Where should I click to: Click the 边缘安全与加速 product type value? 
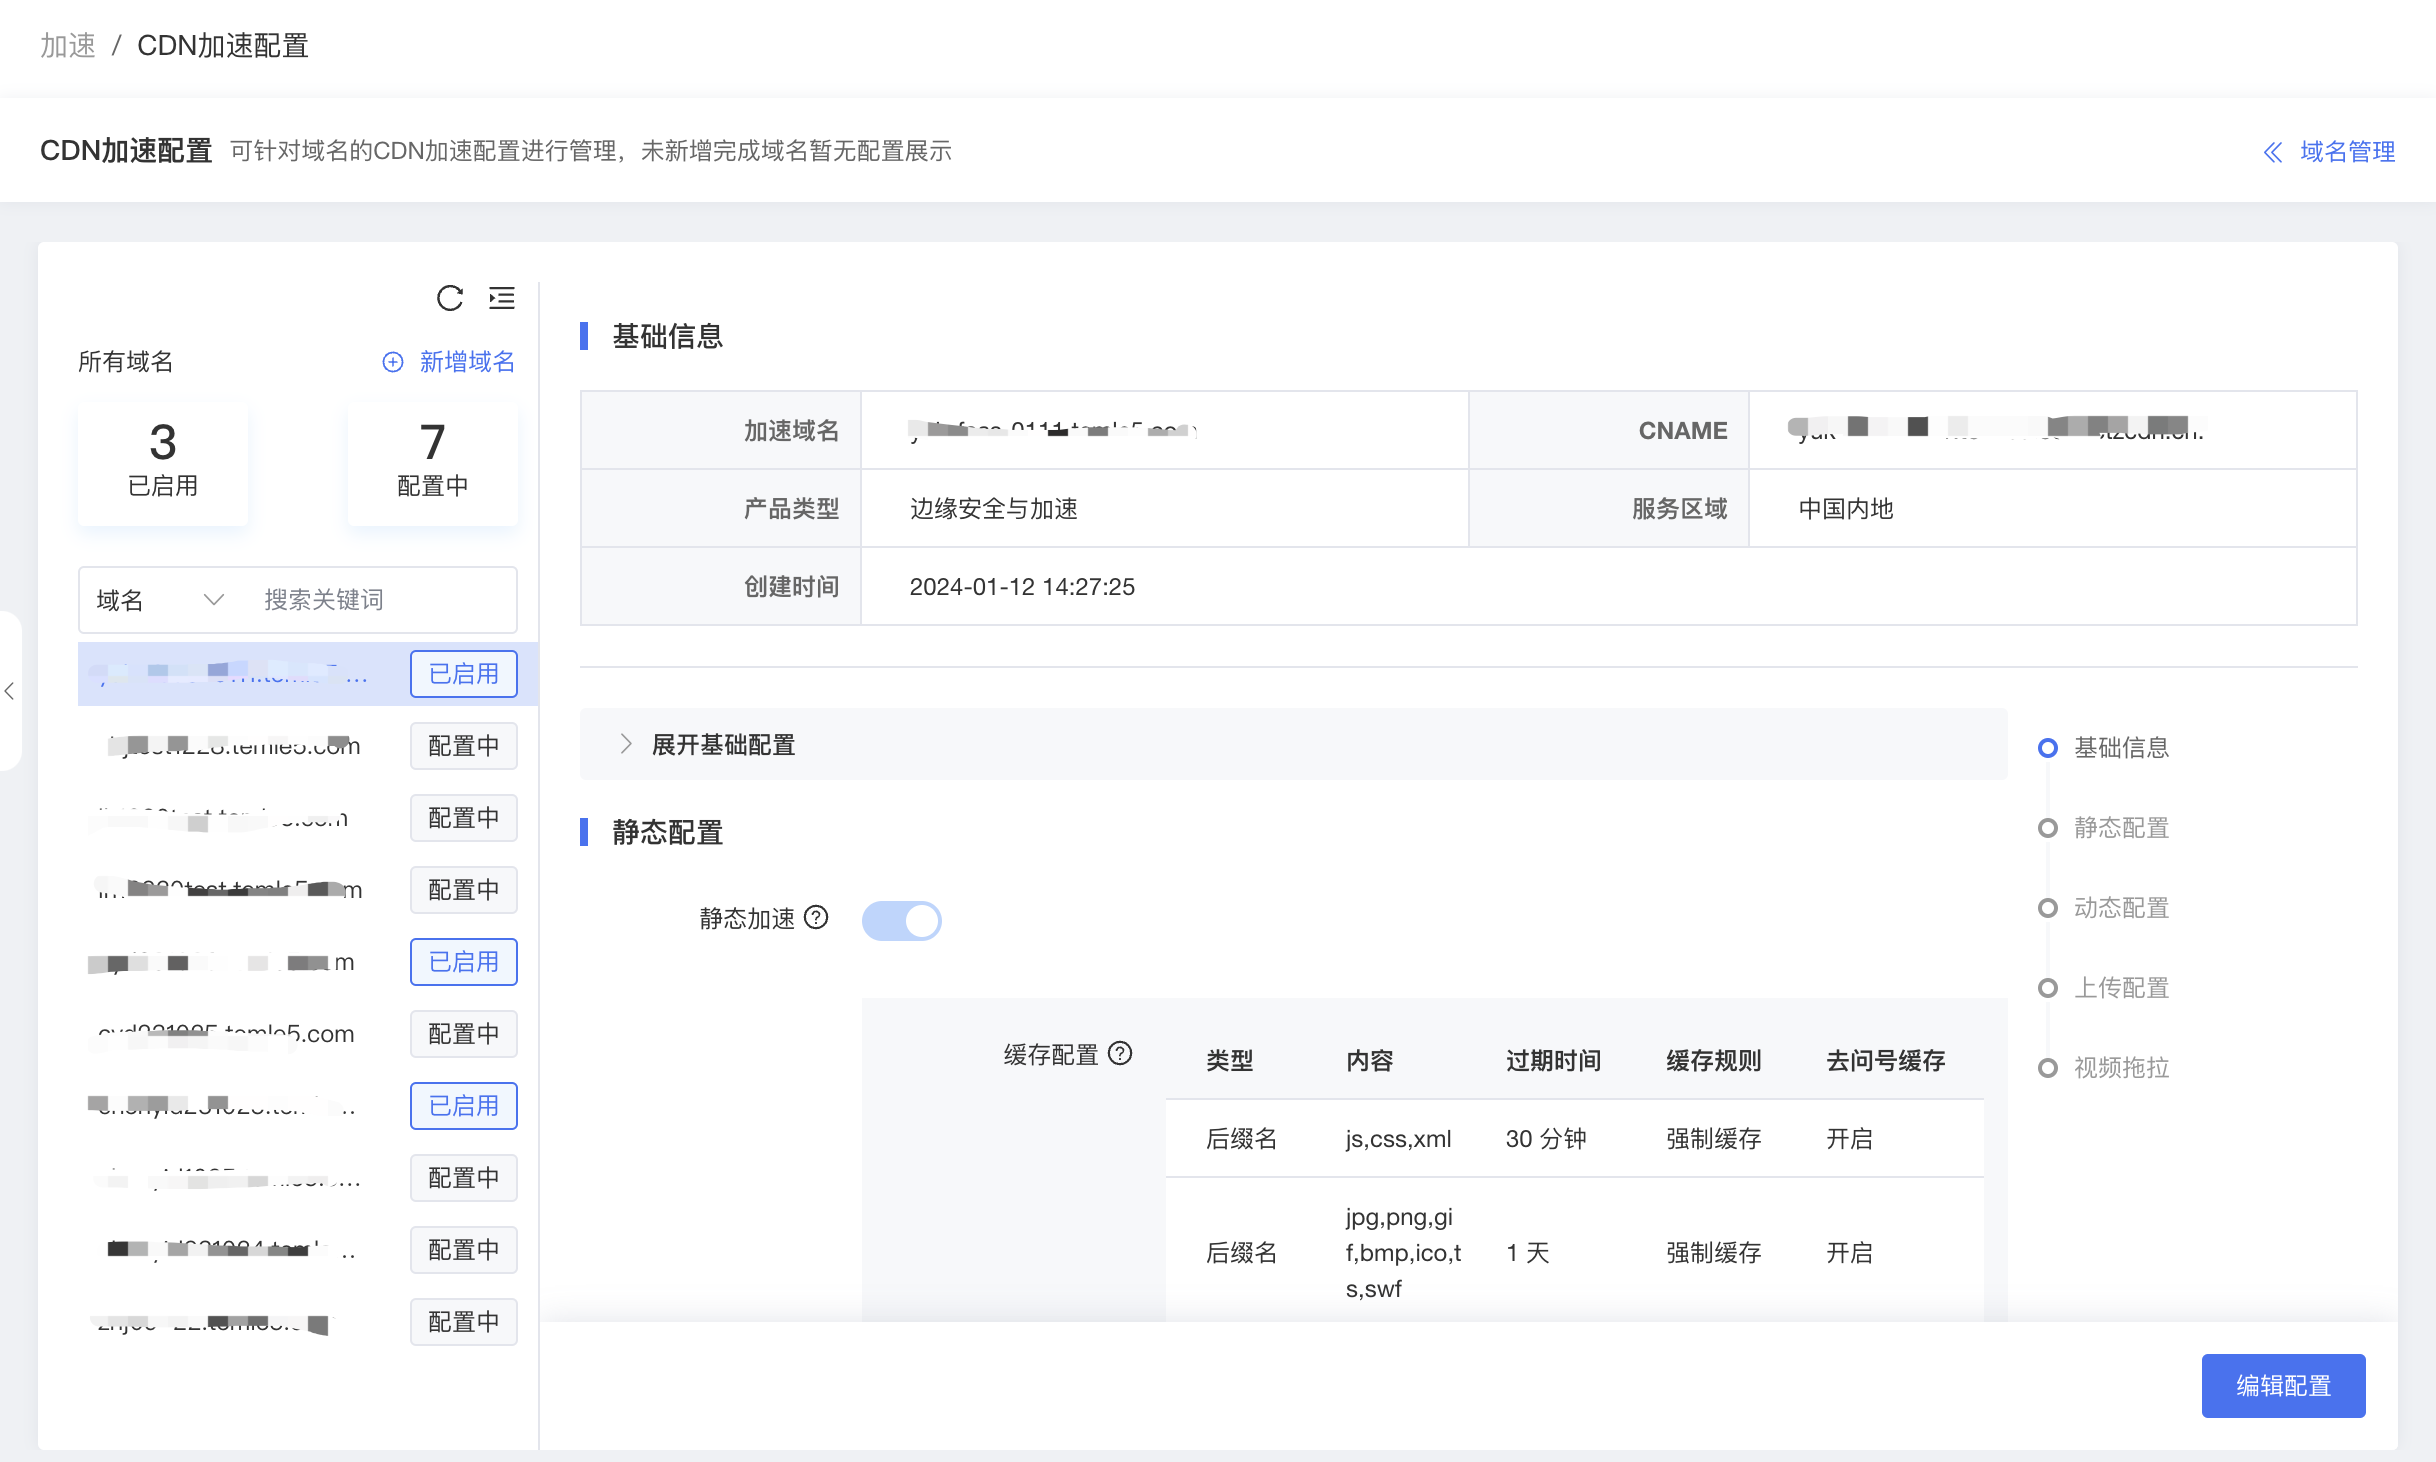pos(994,509)
